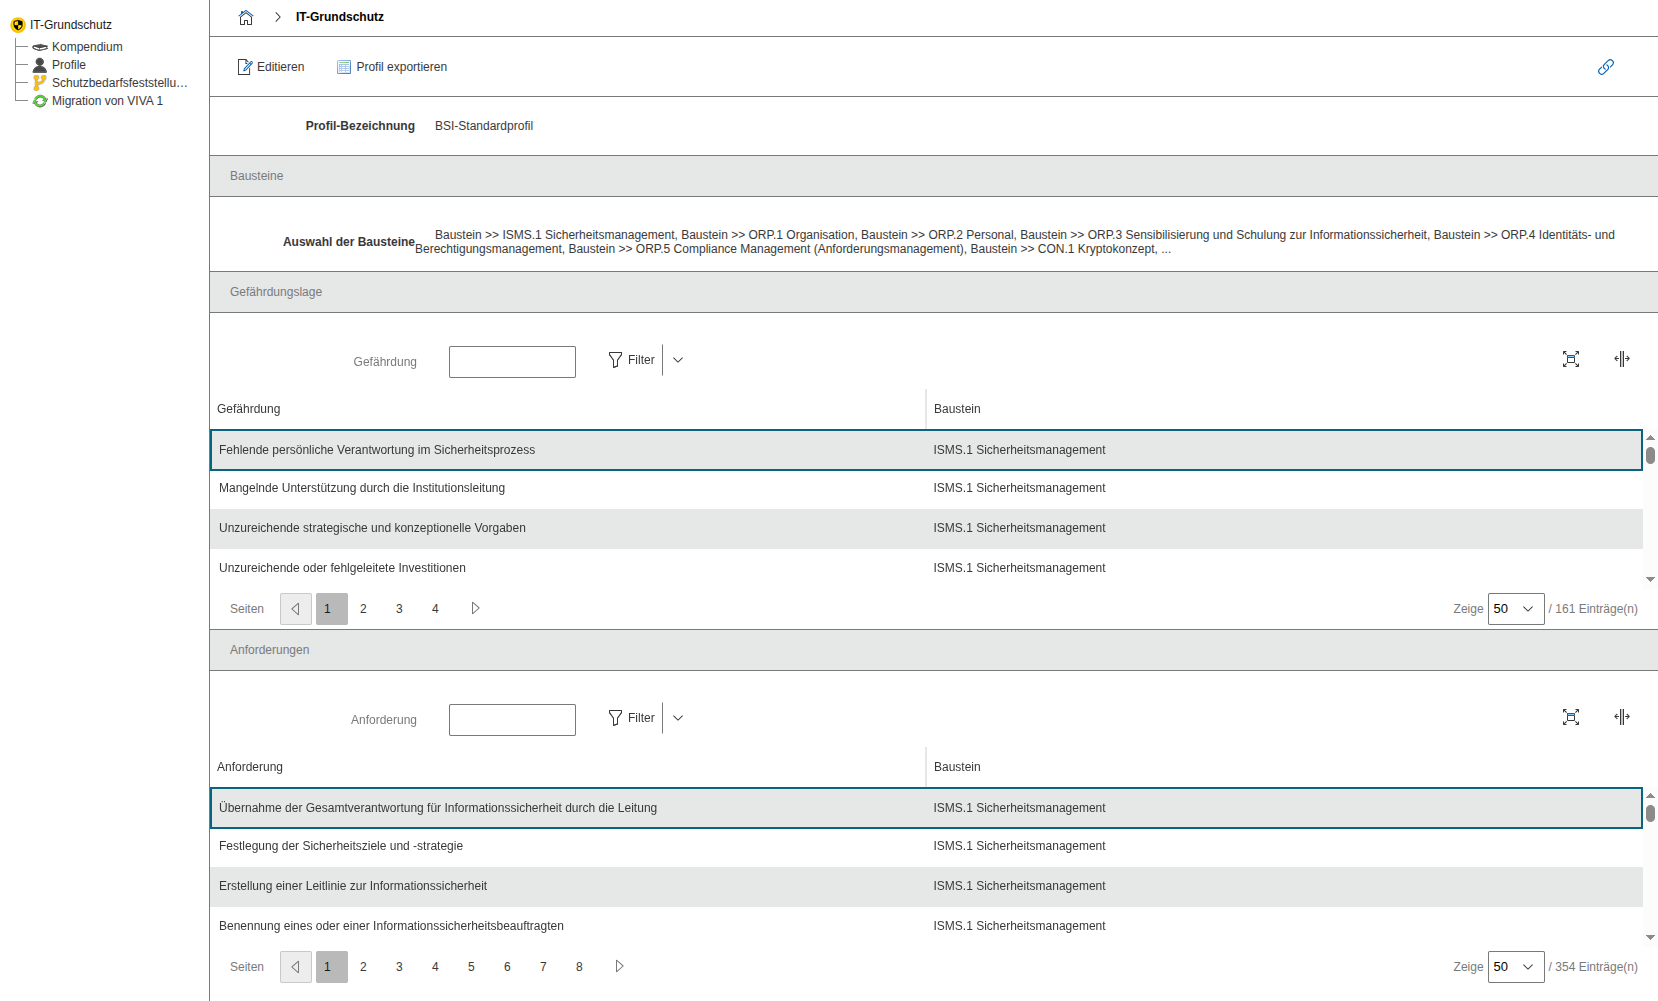Screen dimensions: 1658x1001
Task: Expand Anforderung filter options chevron
Action: [678, 718]
